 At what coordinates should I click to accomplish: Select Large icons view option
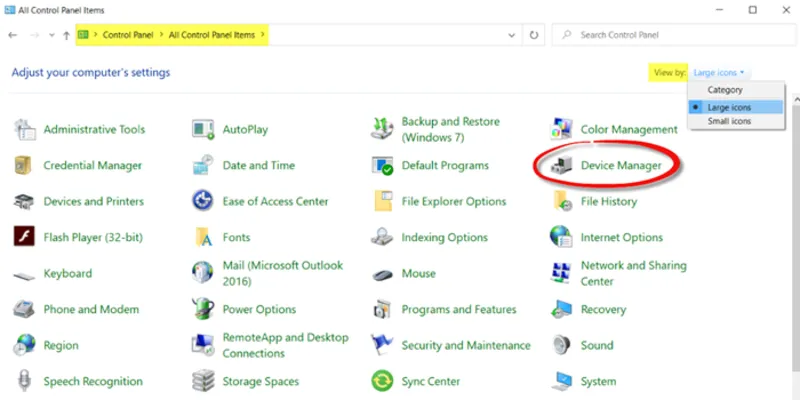[730, 106]
